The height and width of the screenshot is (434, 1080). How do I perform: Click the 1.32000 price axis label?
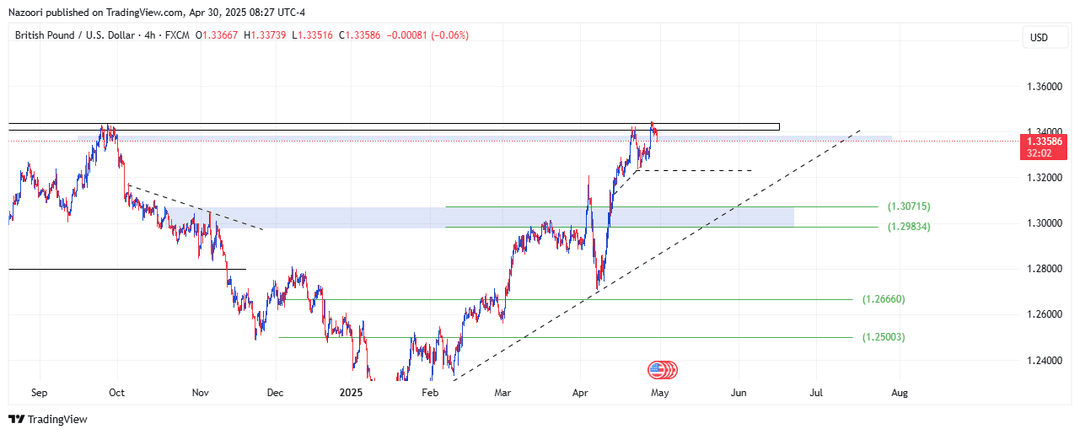point(1044,178)
